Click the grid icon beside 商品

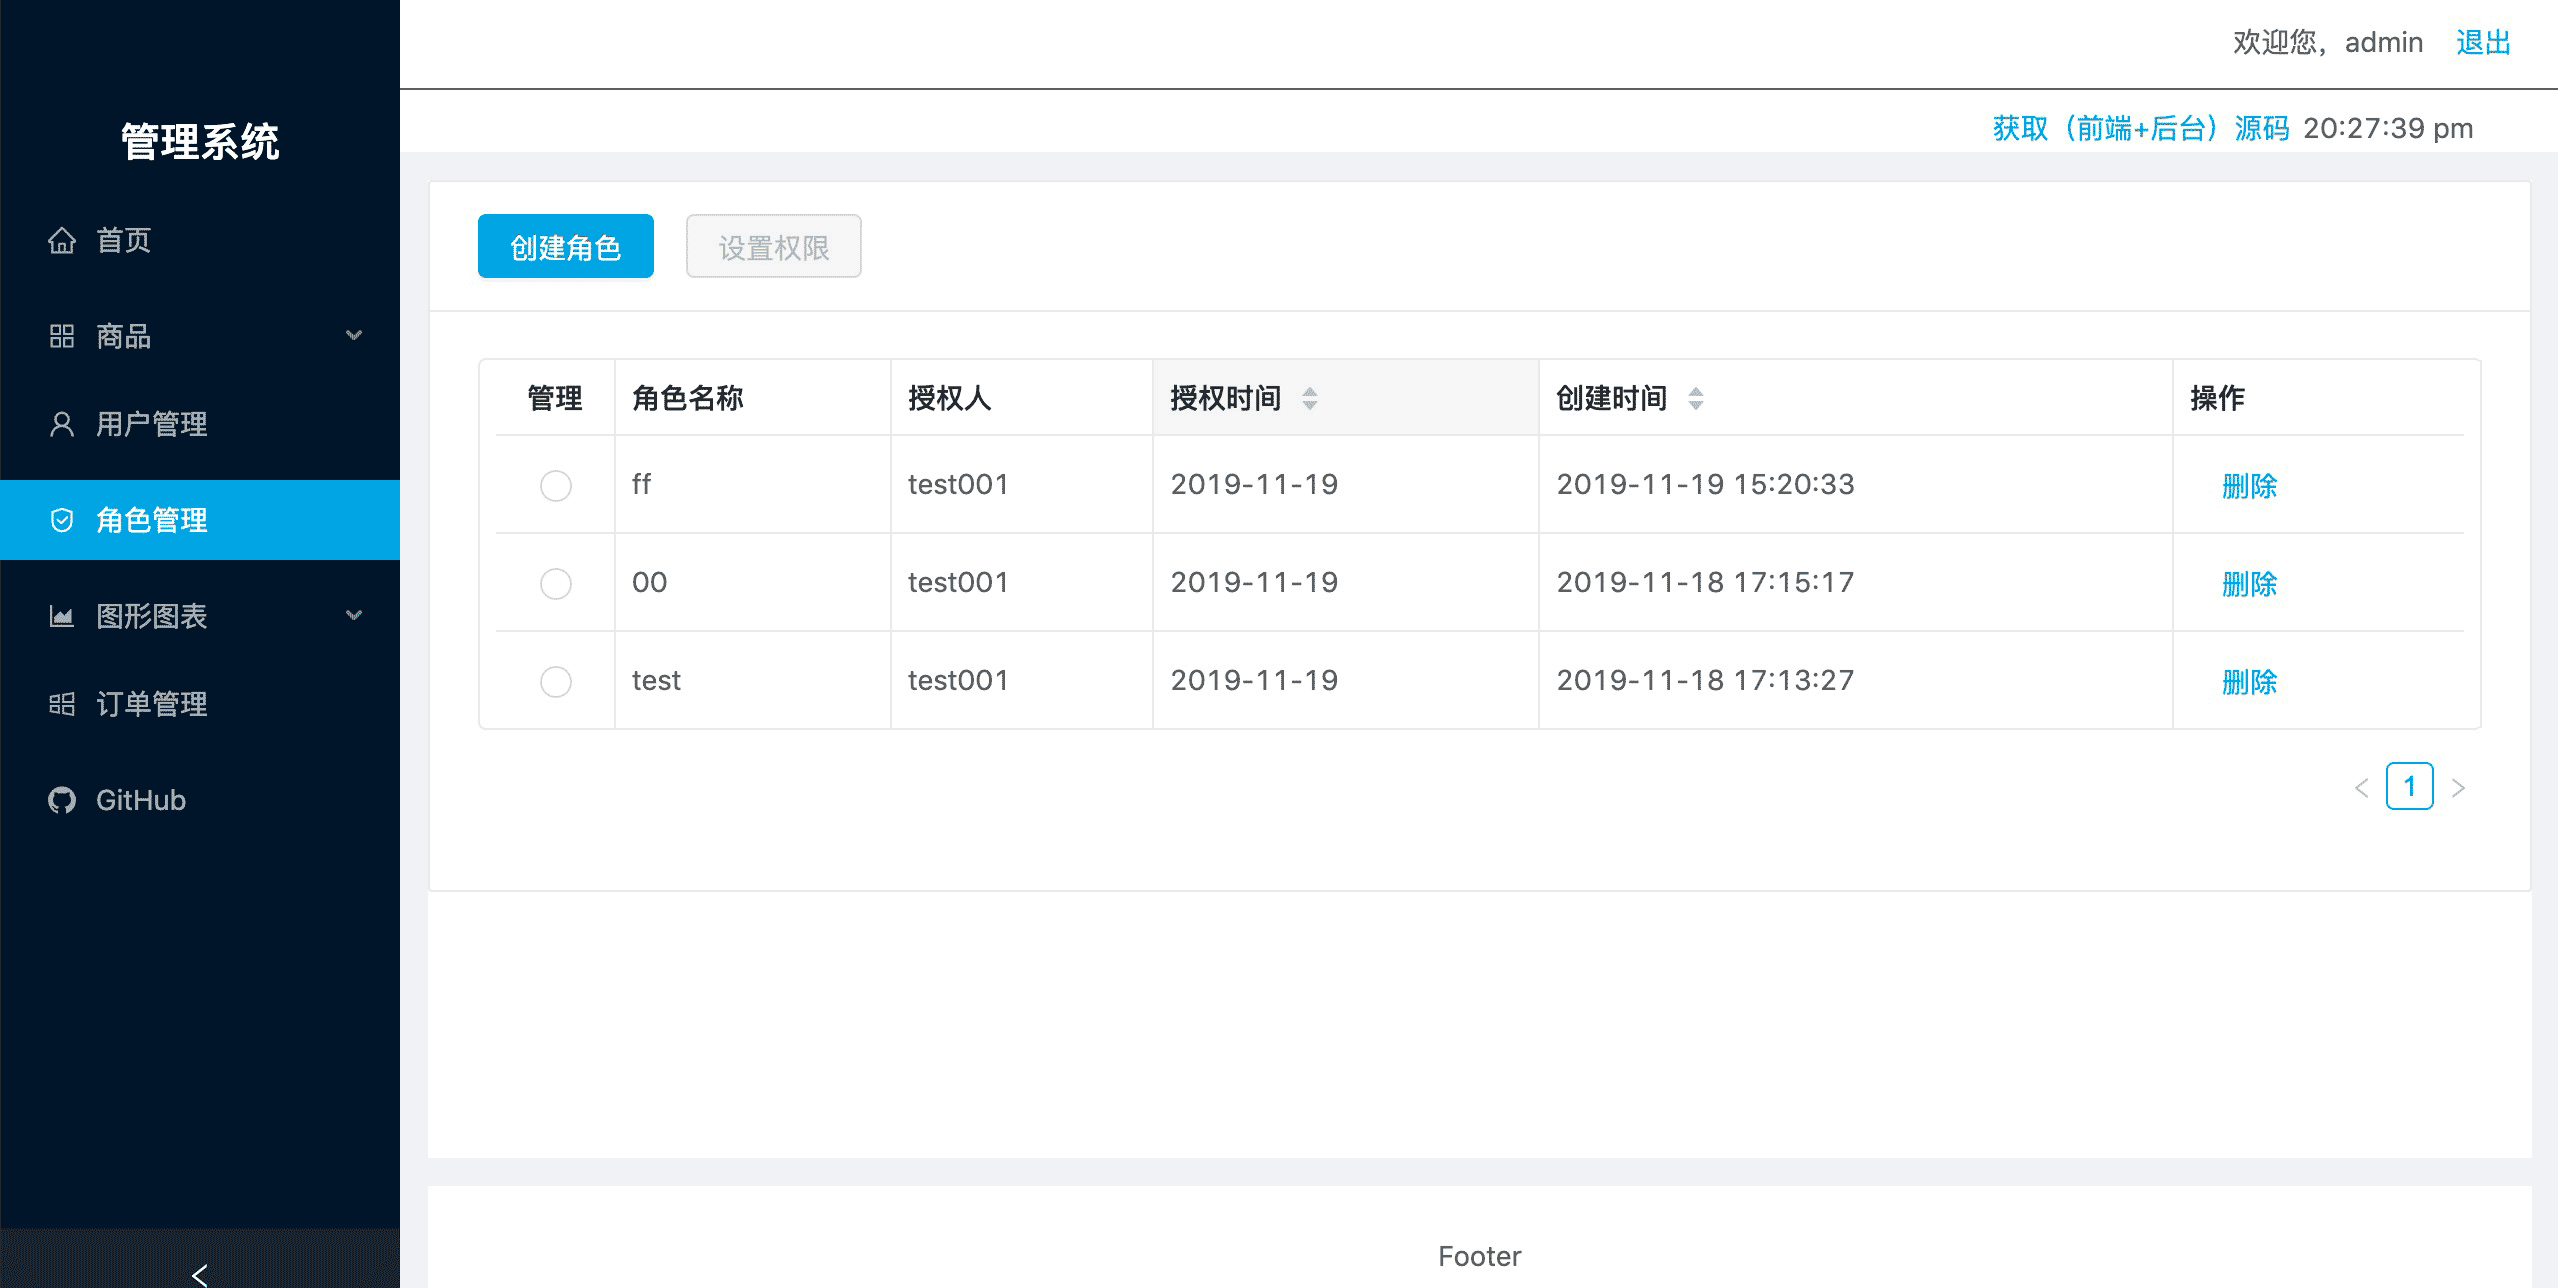62,336
